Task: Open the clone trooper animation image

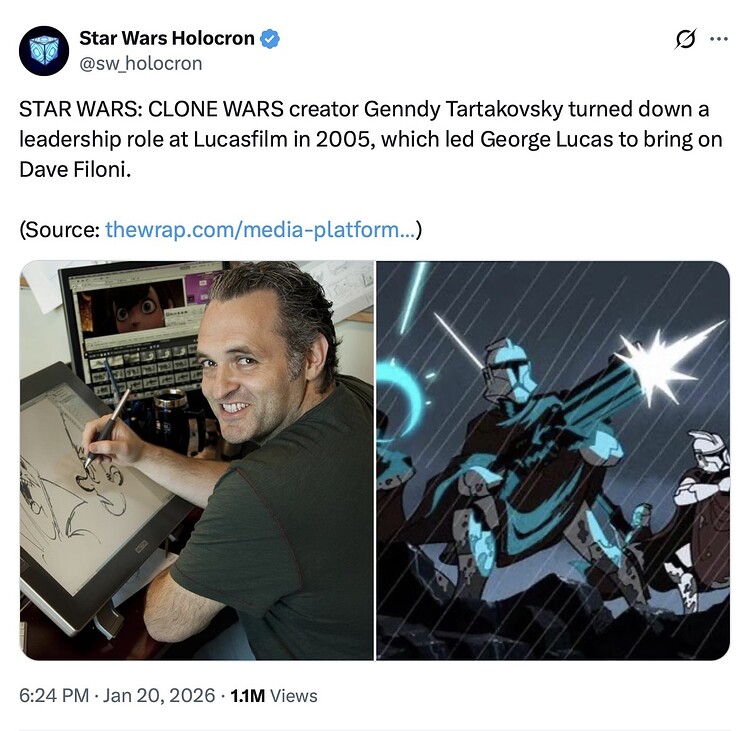Action: tap(553, 461)
